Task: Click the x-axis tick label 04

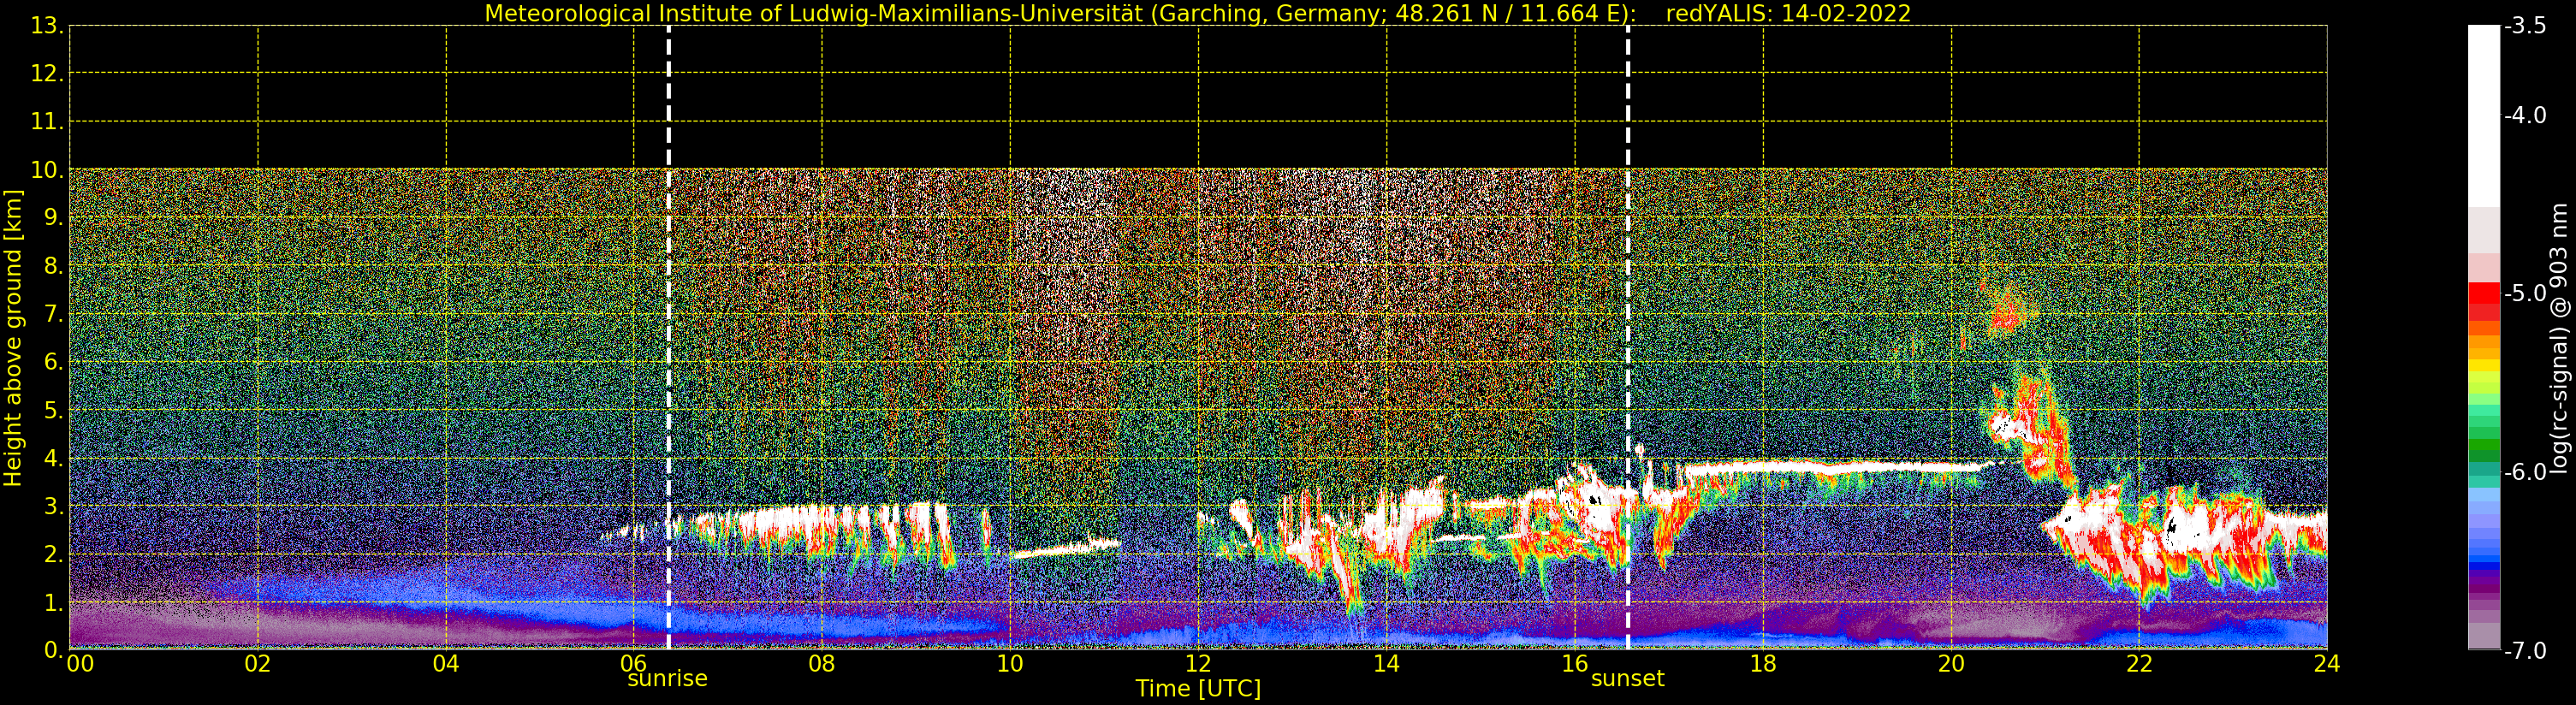Action: (446, 664)
